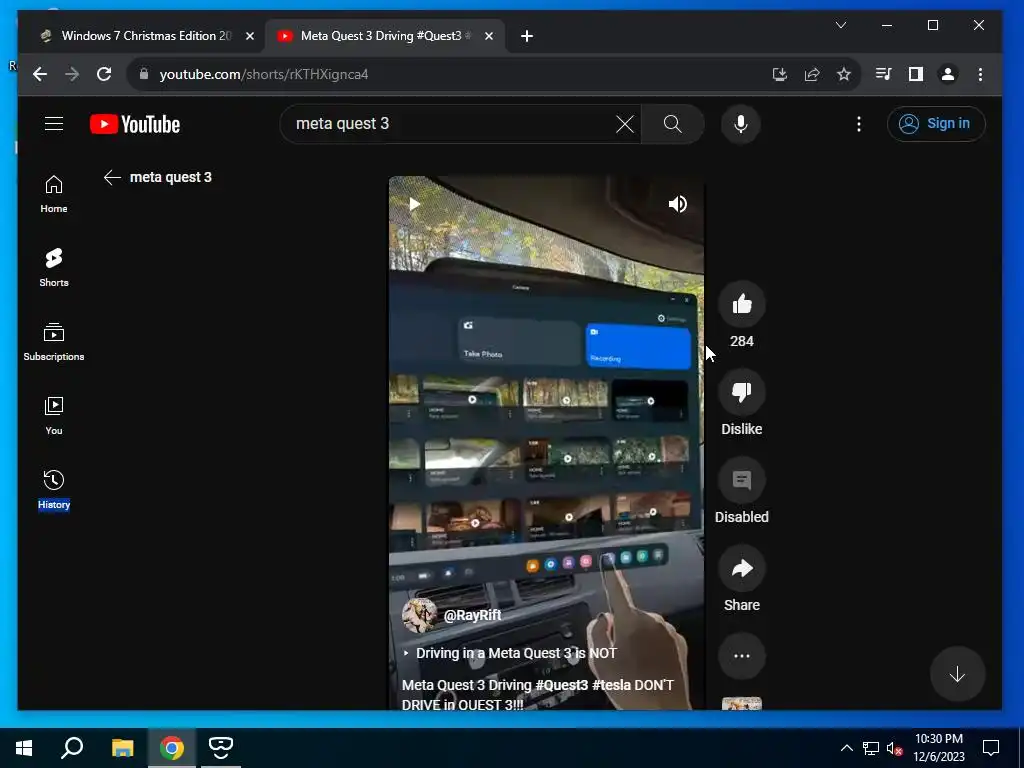Navigate back in Chrome
The width and height of the screenshot is (1024, 768).
[40, 74]
